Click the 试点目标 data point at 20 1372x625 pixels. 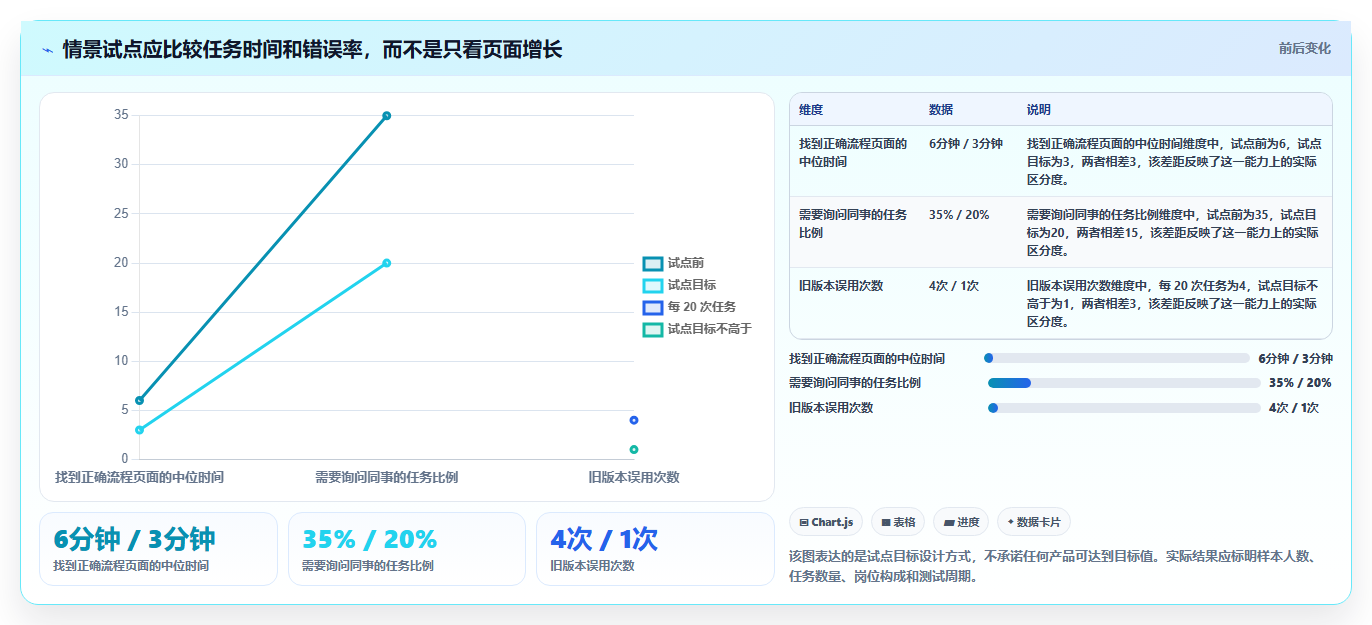(386, 263)
